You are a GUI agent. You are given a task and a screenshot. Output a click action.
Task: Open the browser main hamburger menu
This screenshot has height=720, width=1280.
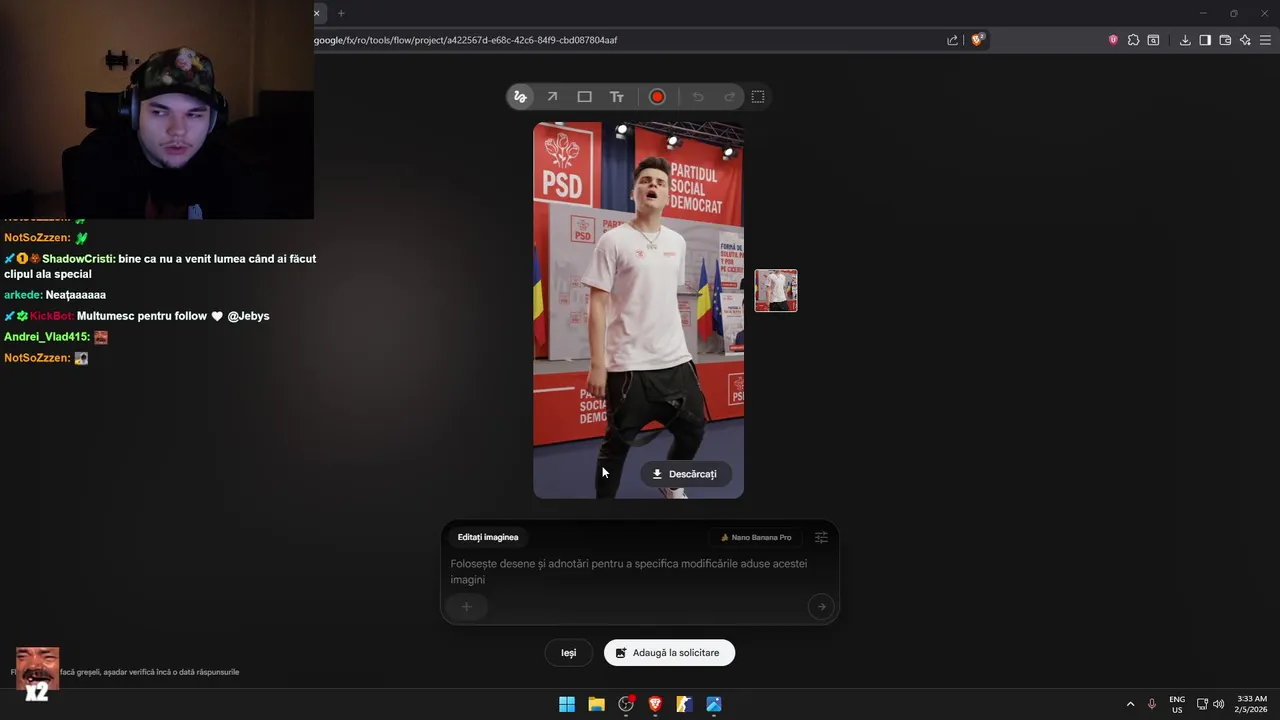click(1265, 40)
